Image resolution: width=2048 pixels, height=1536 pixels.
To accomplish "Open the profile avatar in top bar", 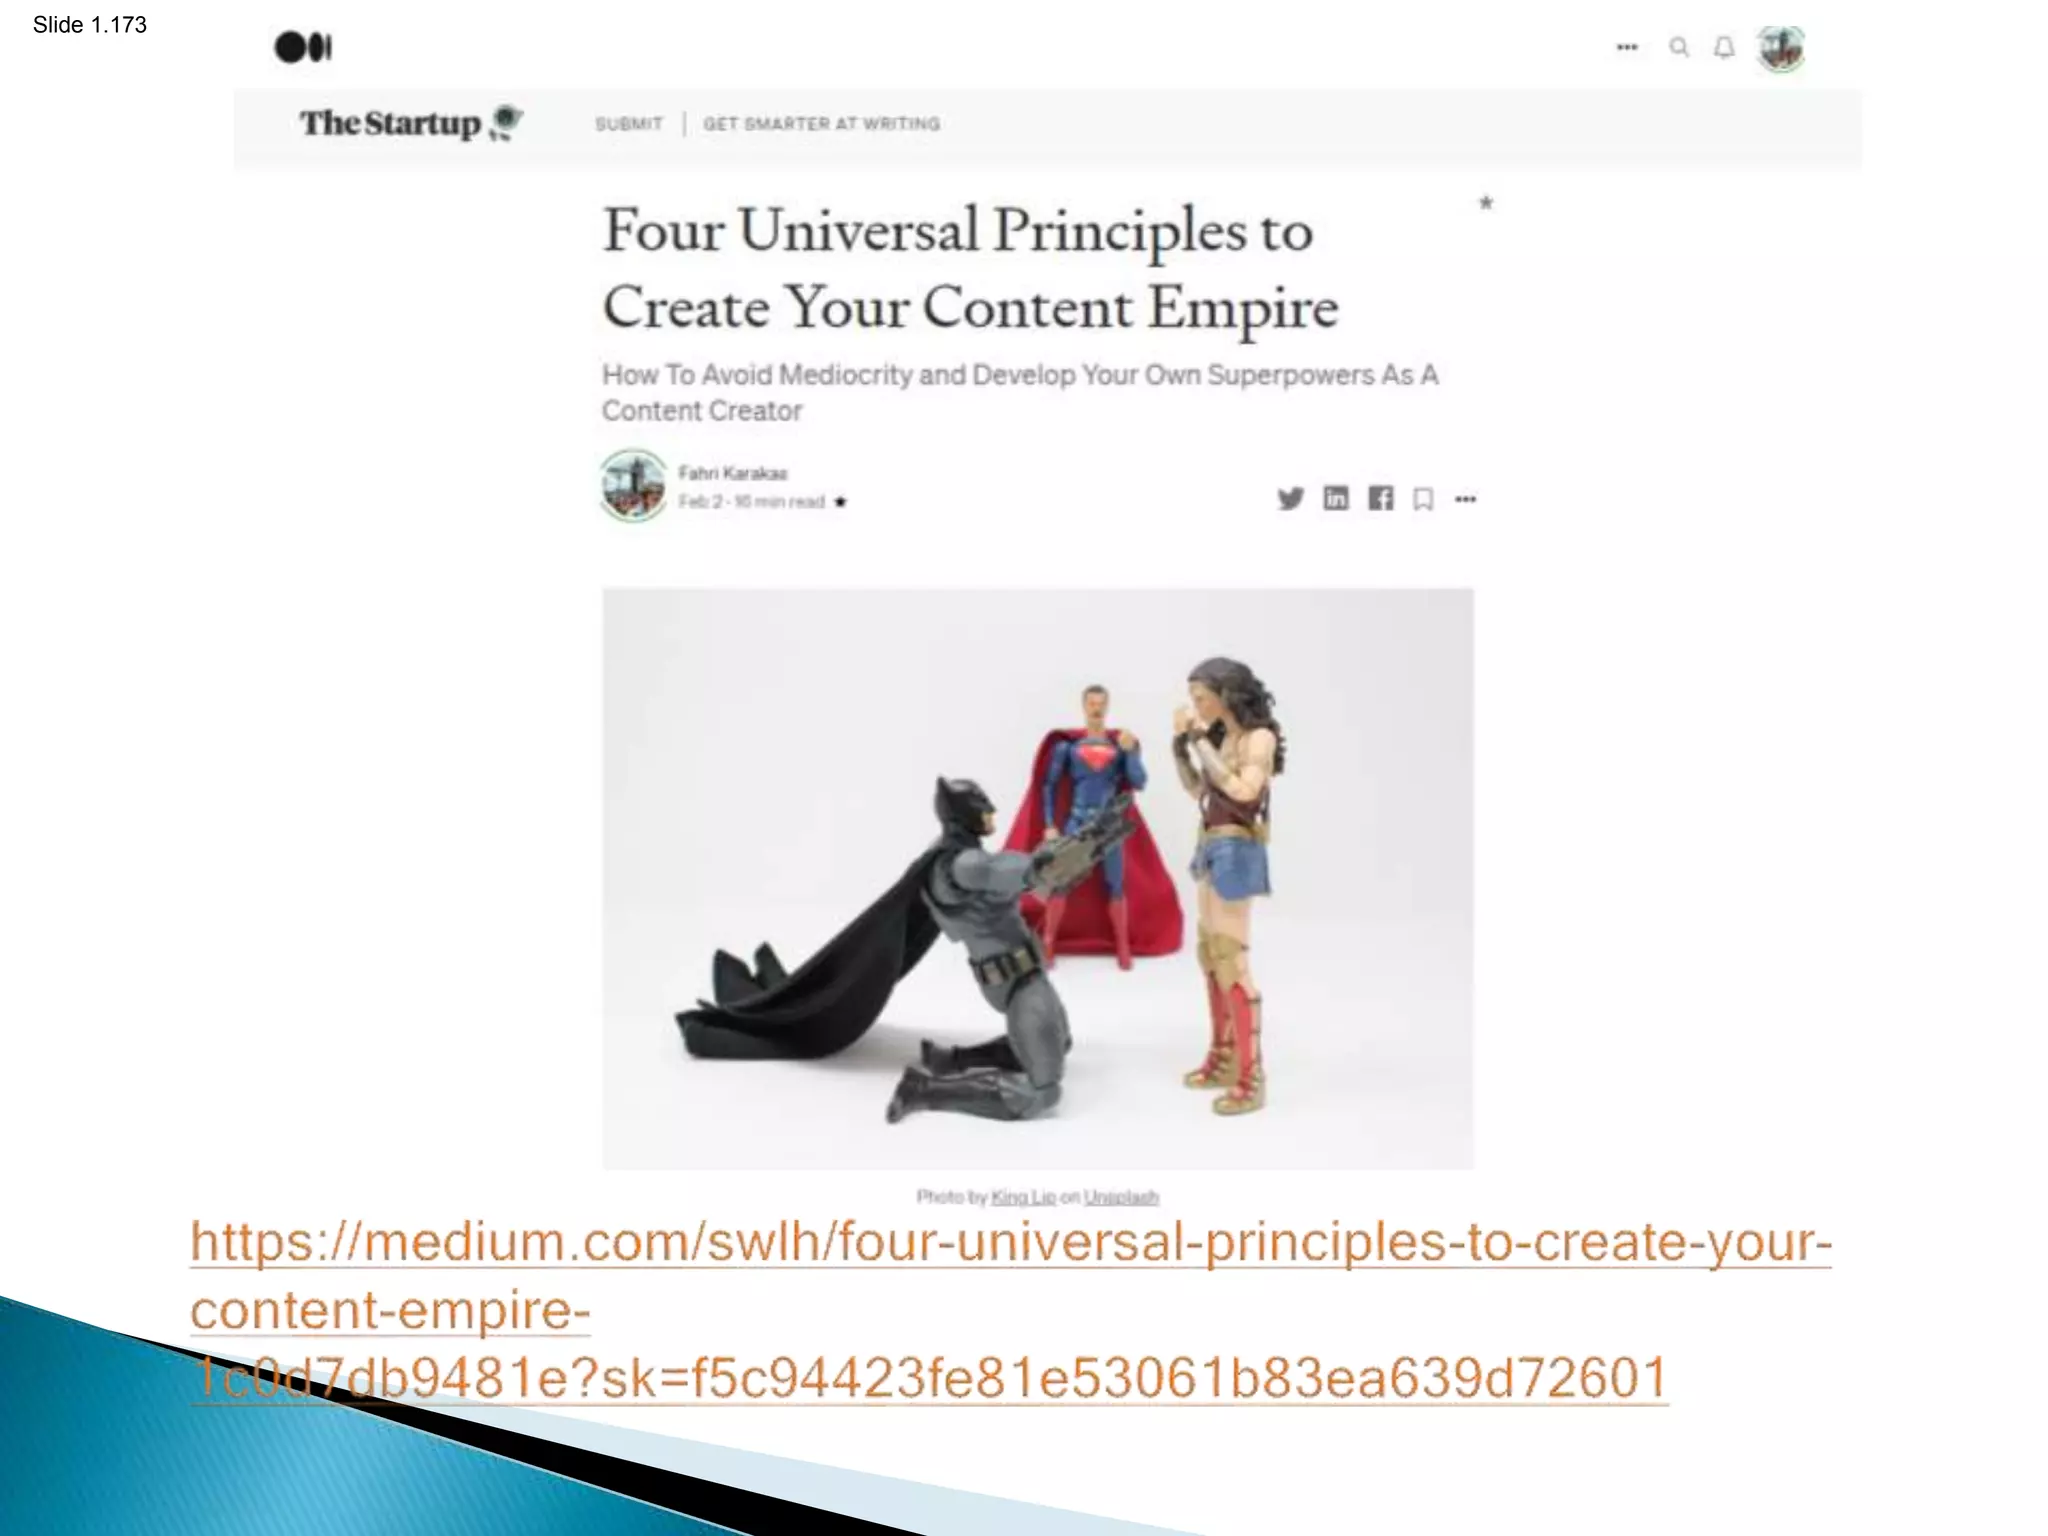I will pyautogui.click(x=1781, y=49).
